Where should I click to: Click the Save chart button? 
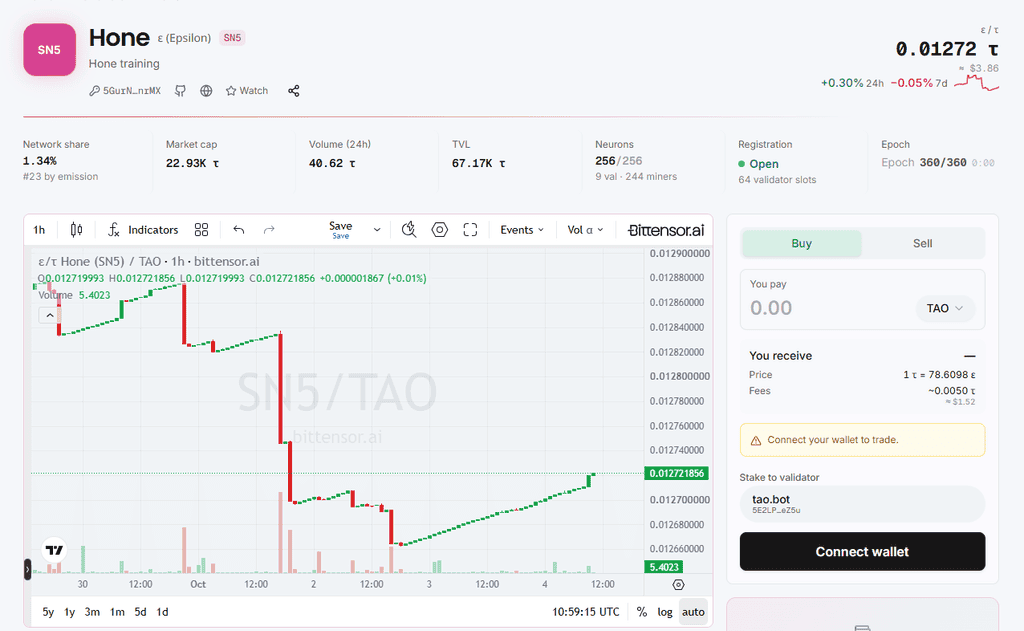(x=341, y=229)
